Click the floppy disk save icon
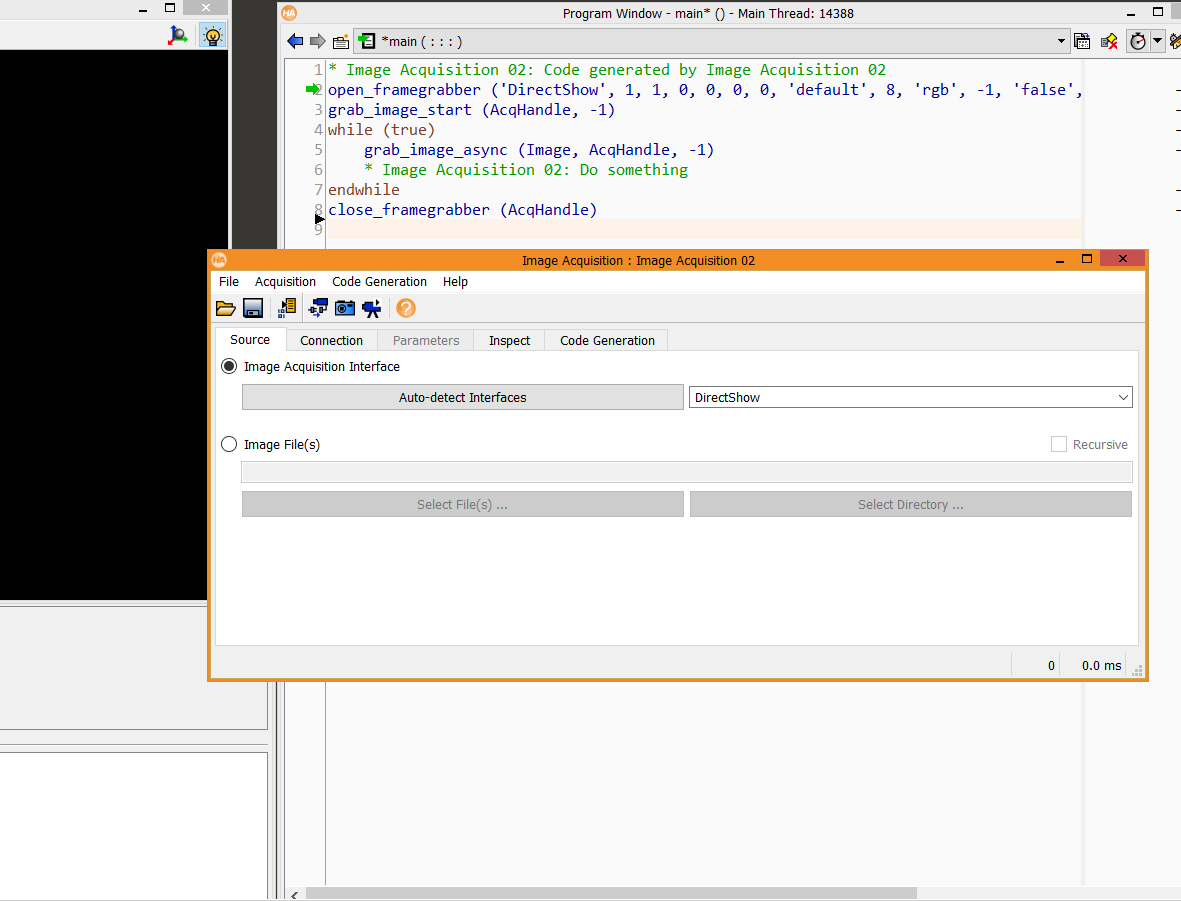Screen dimensions: 1181x901 coord(253,308)
